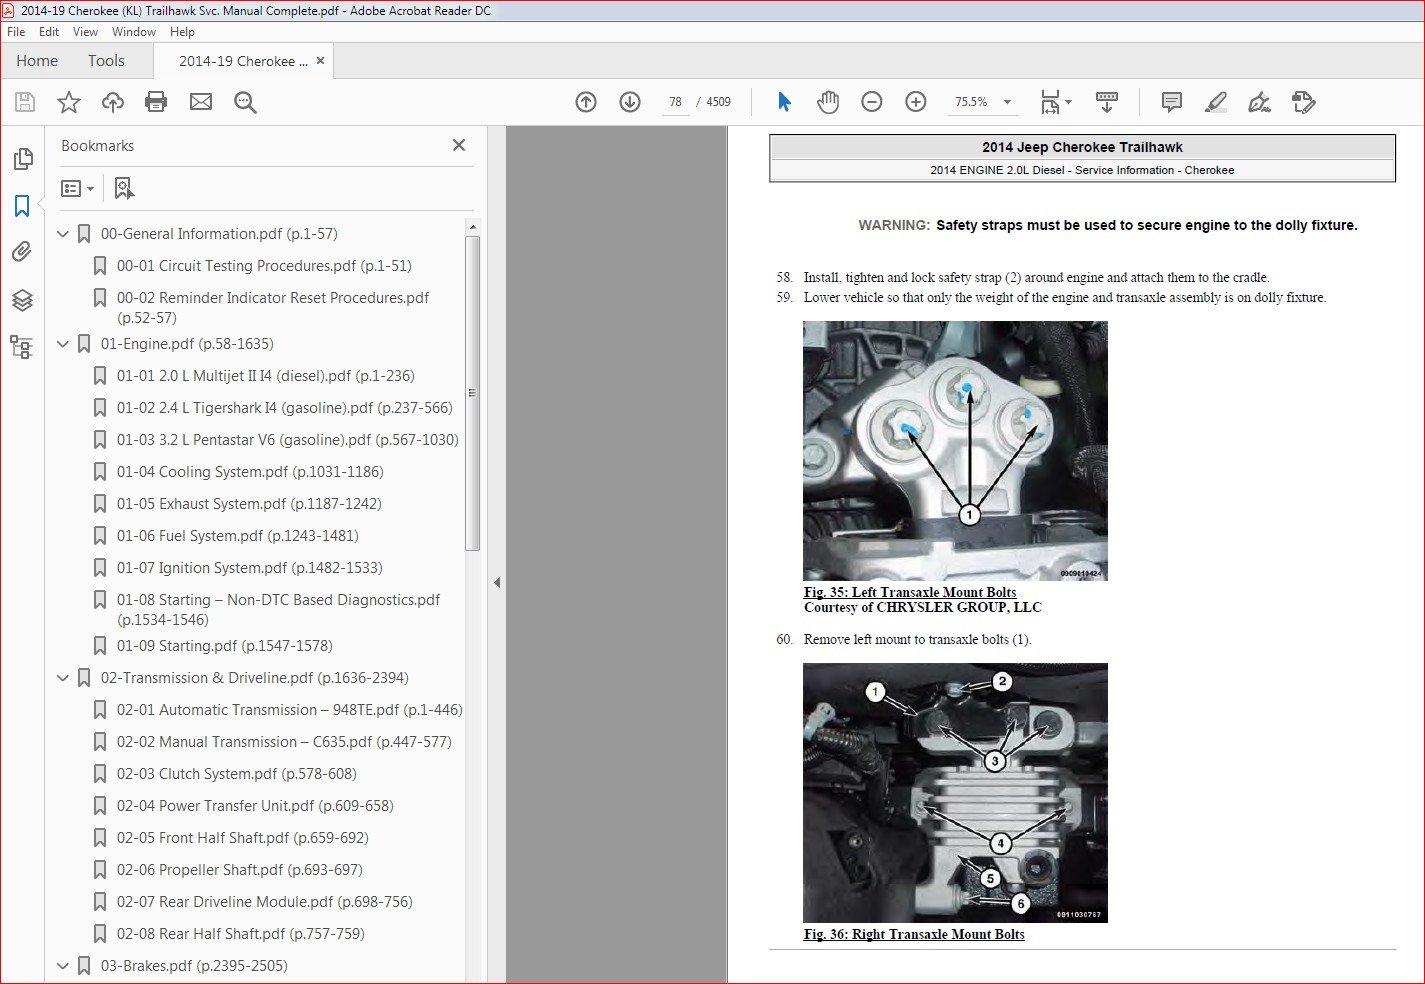Screen dimensions: 1425x984
Task: Activate the Hand pan tool
Action: (x=828, y=102)
